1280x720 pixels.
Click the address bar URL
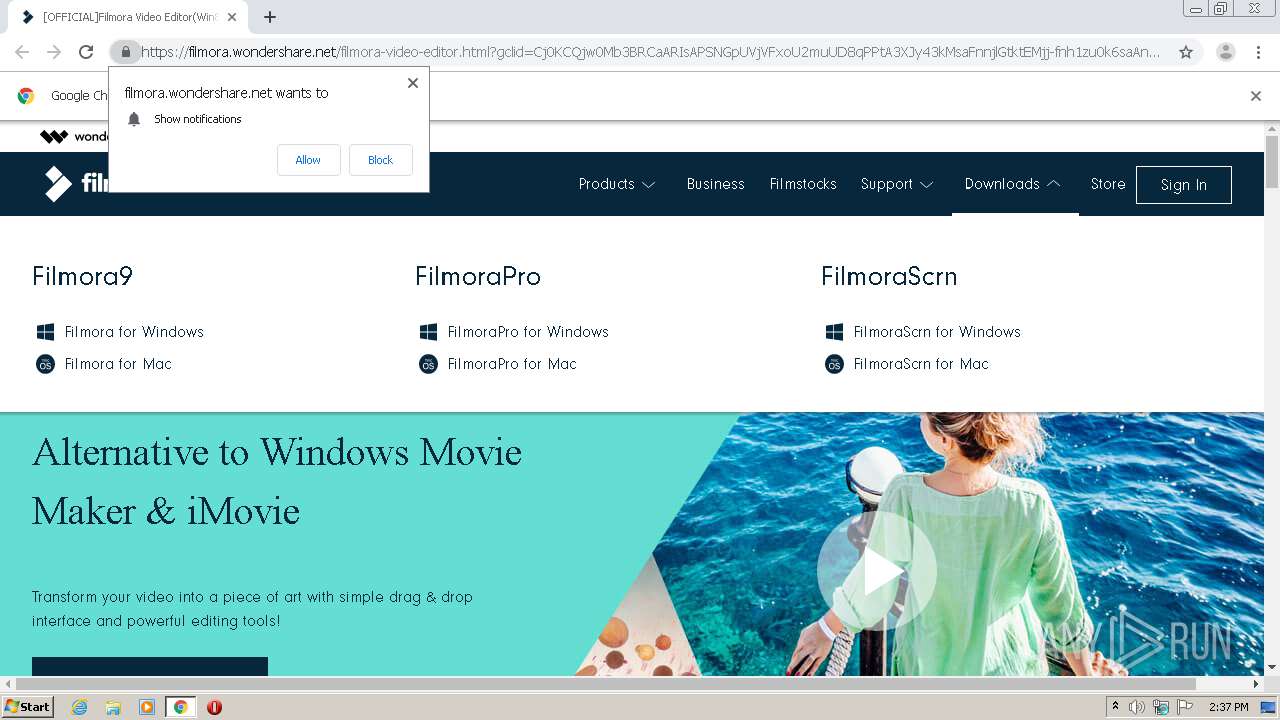point(650,52)
